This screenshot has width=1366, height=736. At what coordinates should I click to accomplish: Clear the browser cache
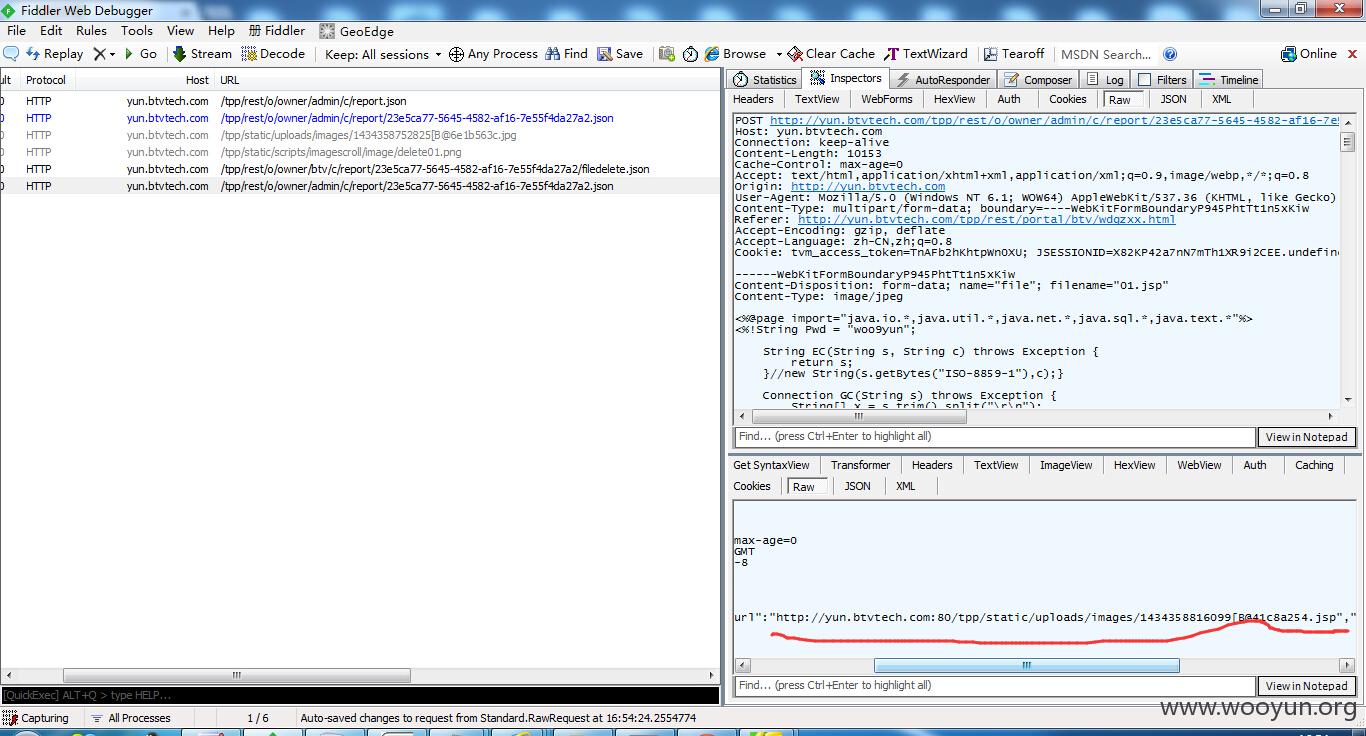(x=831, y=54)
